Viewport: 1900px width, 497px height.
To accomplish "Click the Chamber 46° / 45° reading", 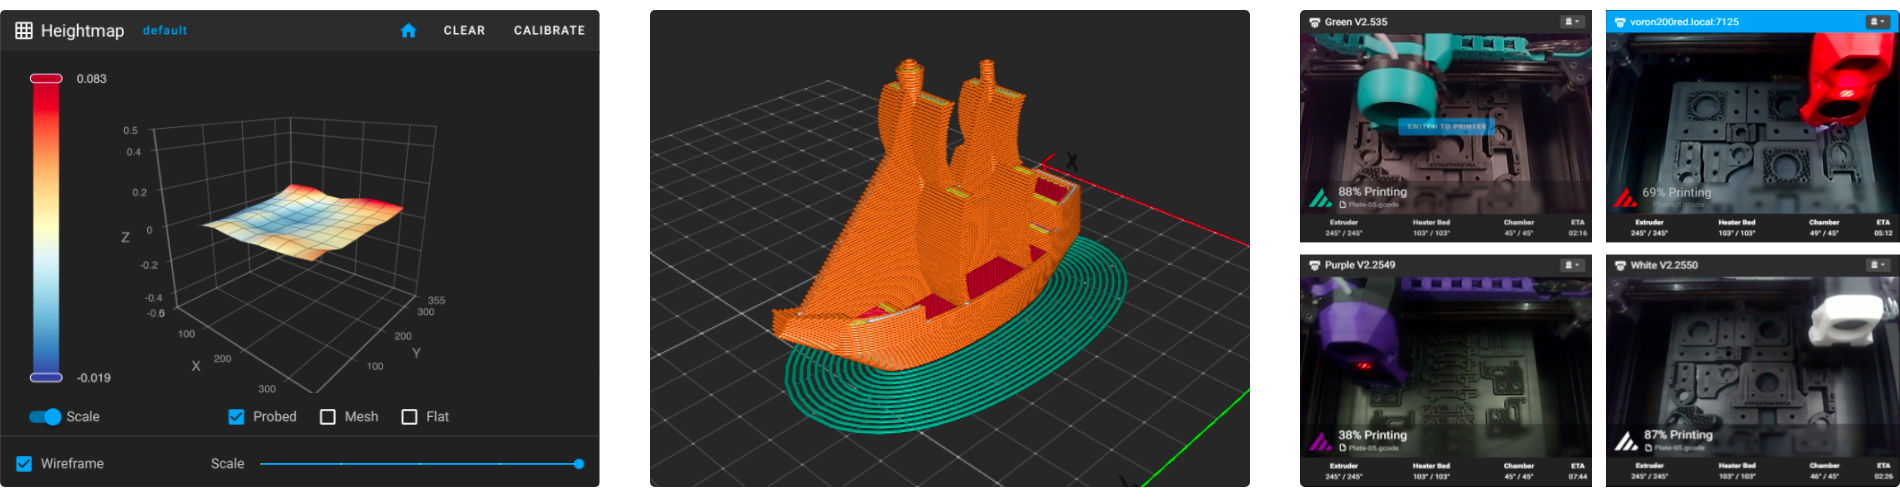I will tap(1824, 476).
